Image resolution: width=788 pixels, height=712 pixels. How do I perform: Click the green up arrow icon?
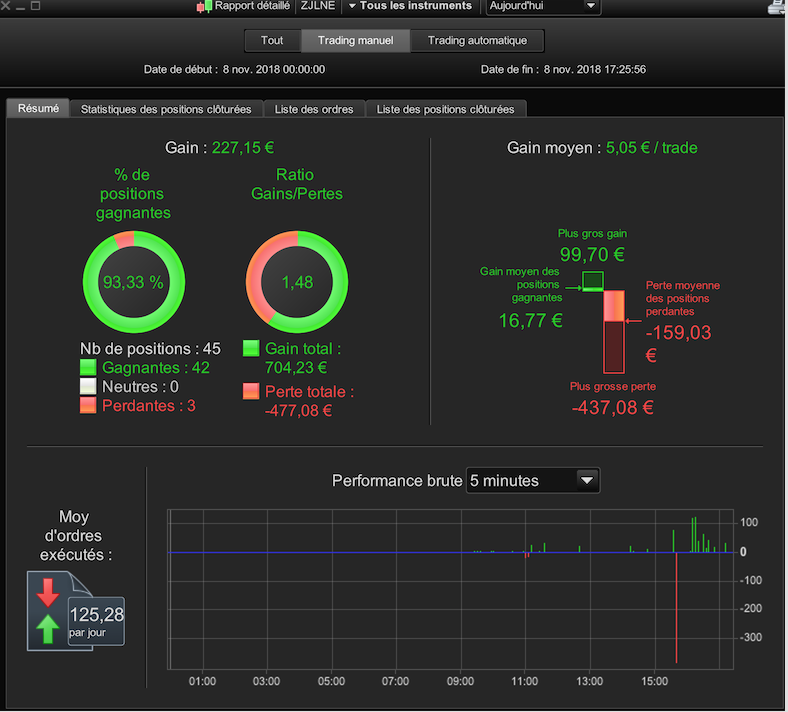(48, 629)
